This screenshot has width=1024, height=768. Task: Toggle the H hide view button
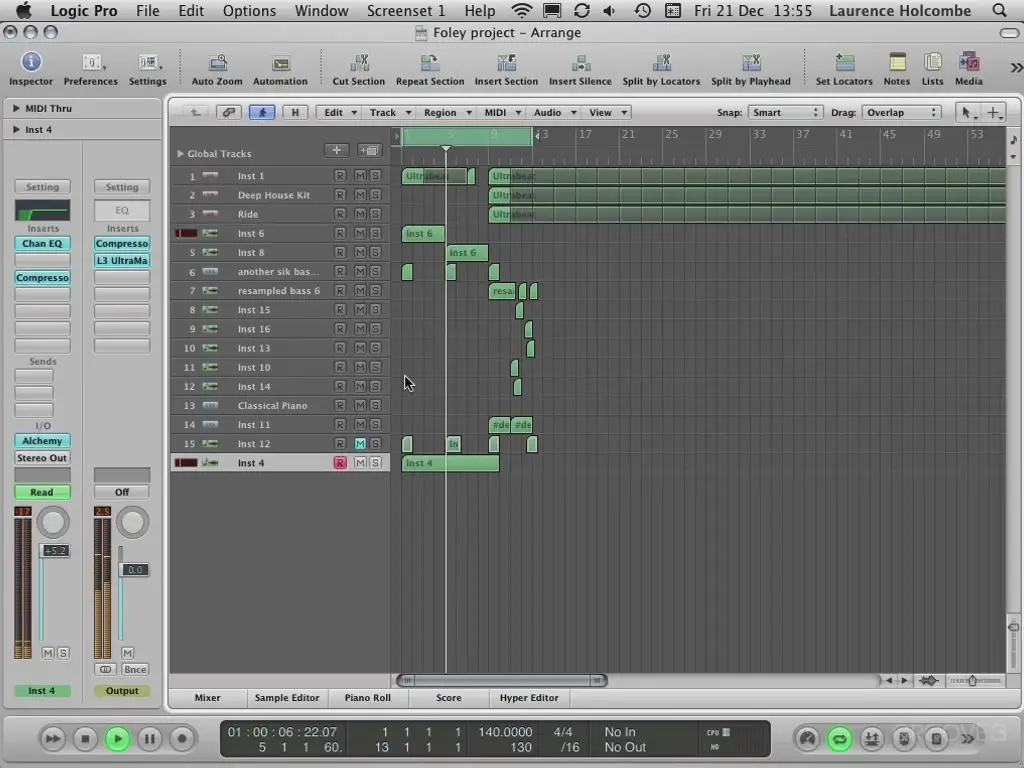[295, 112]
